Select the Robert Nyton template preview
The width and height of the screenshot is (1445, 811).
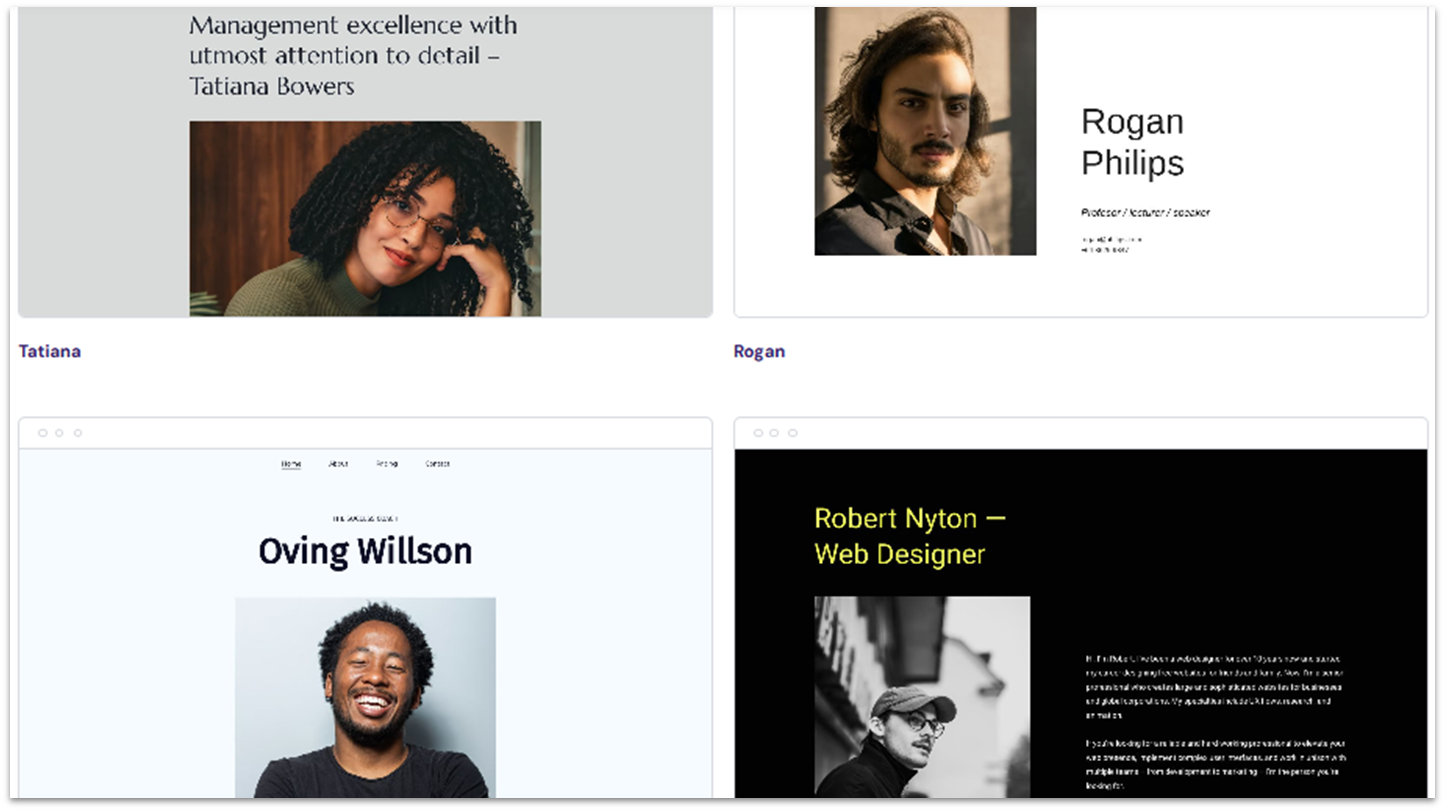pos(1081,608)
